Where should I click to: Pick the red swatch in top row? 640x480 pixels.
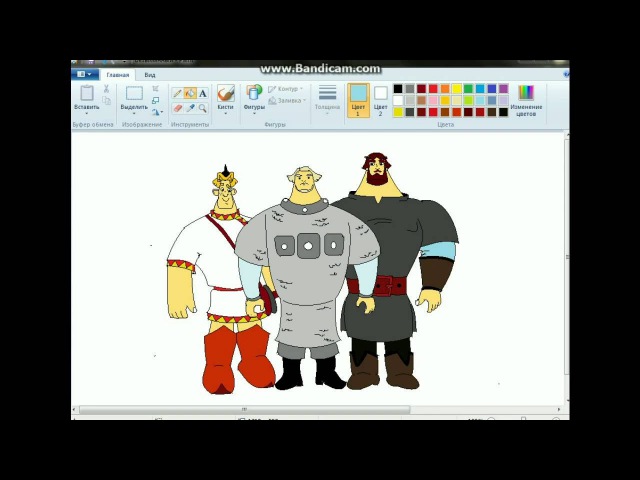tap(433, 89)
